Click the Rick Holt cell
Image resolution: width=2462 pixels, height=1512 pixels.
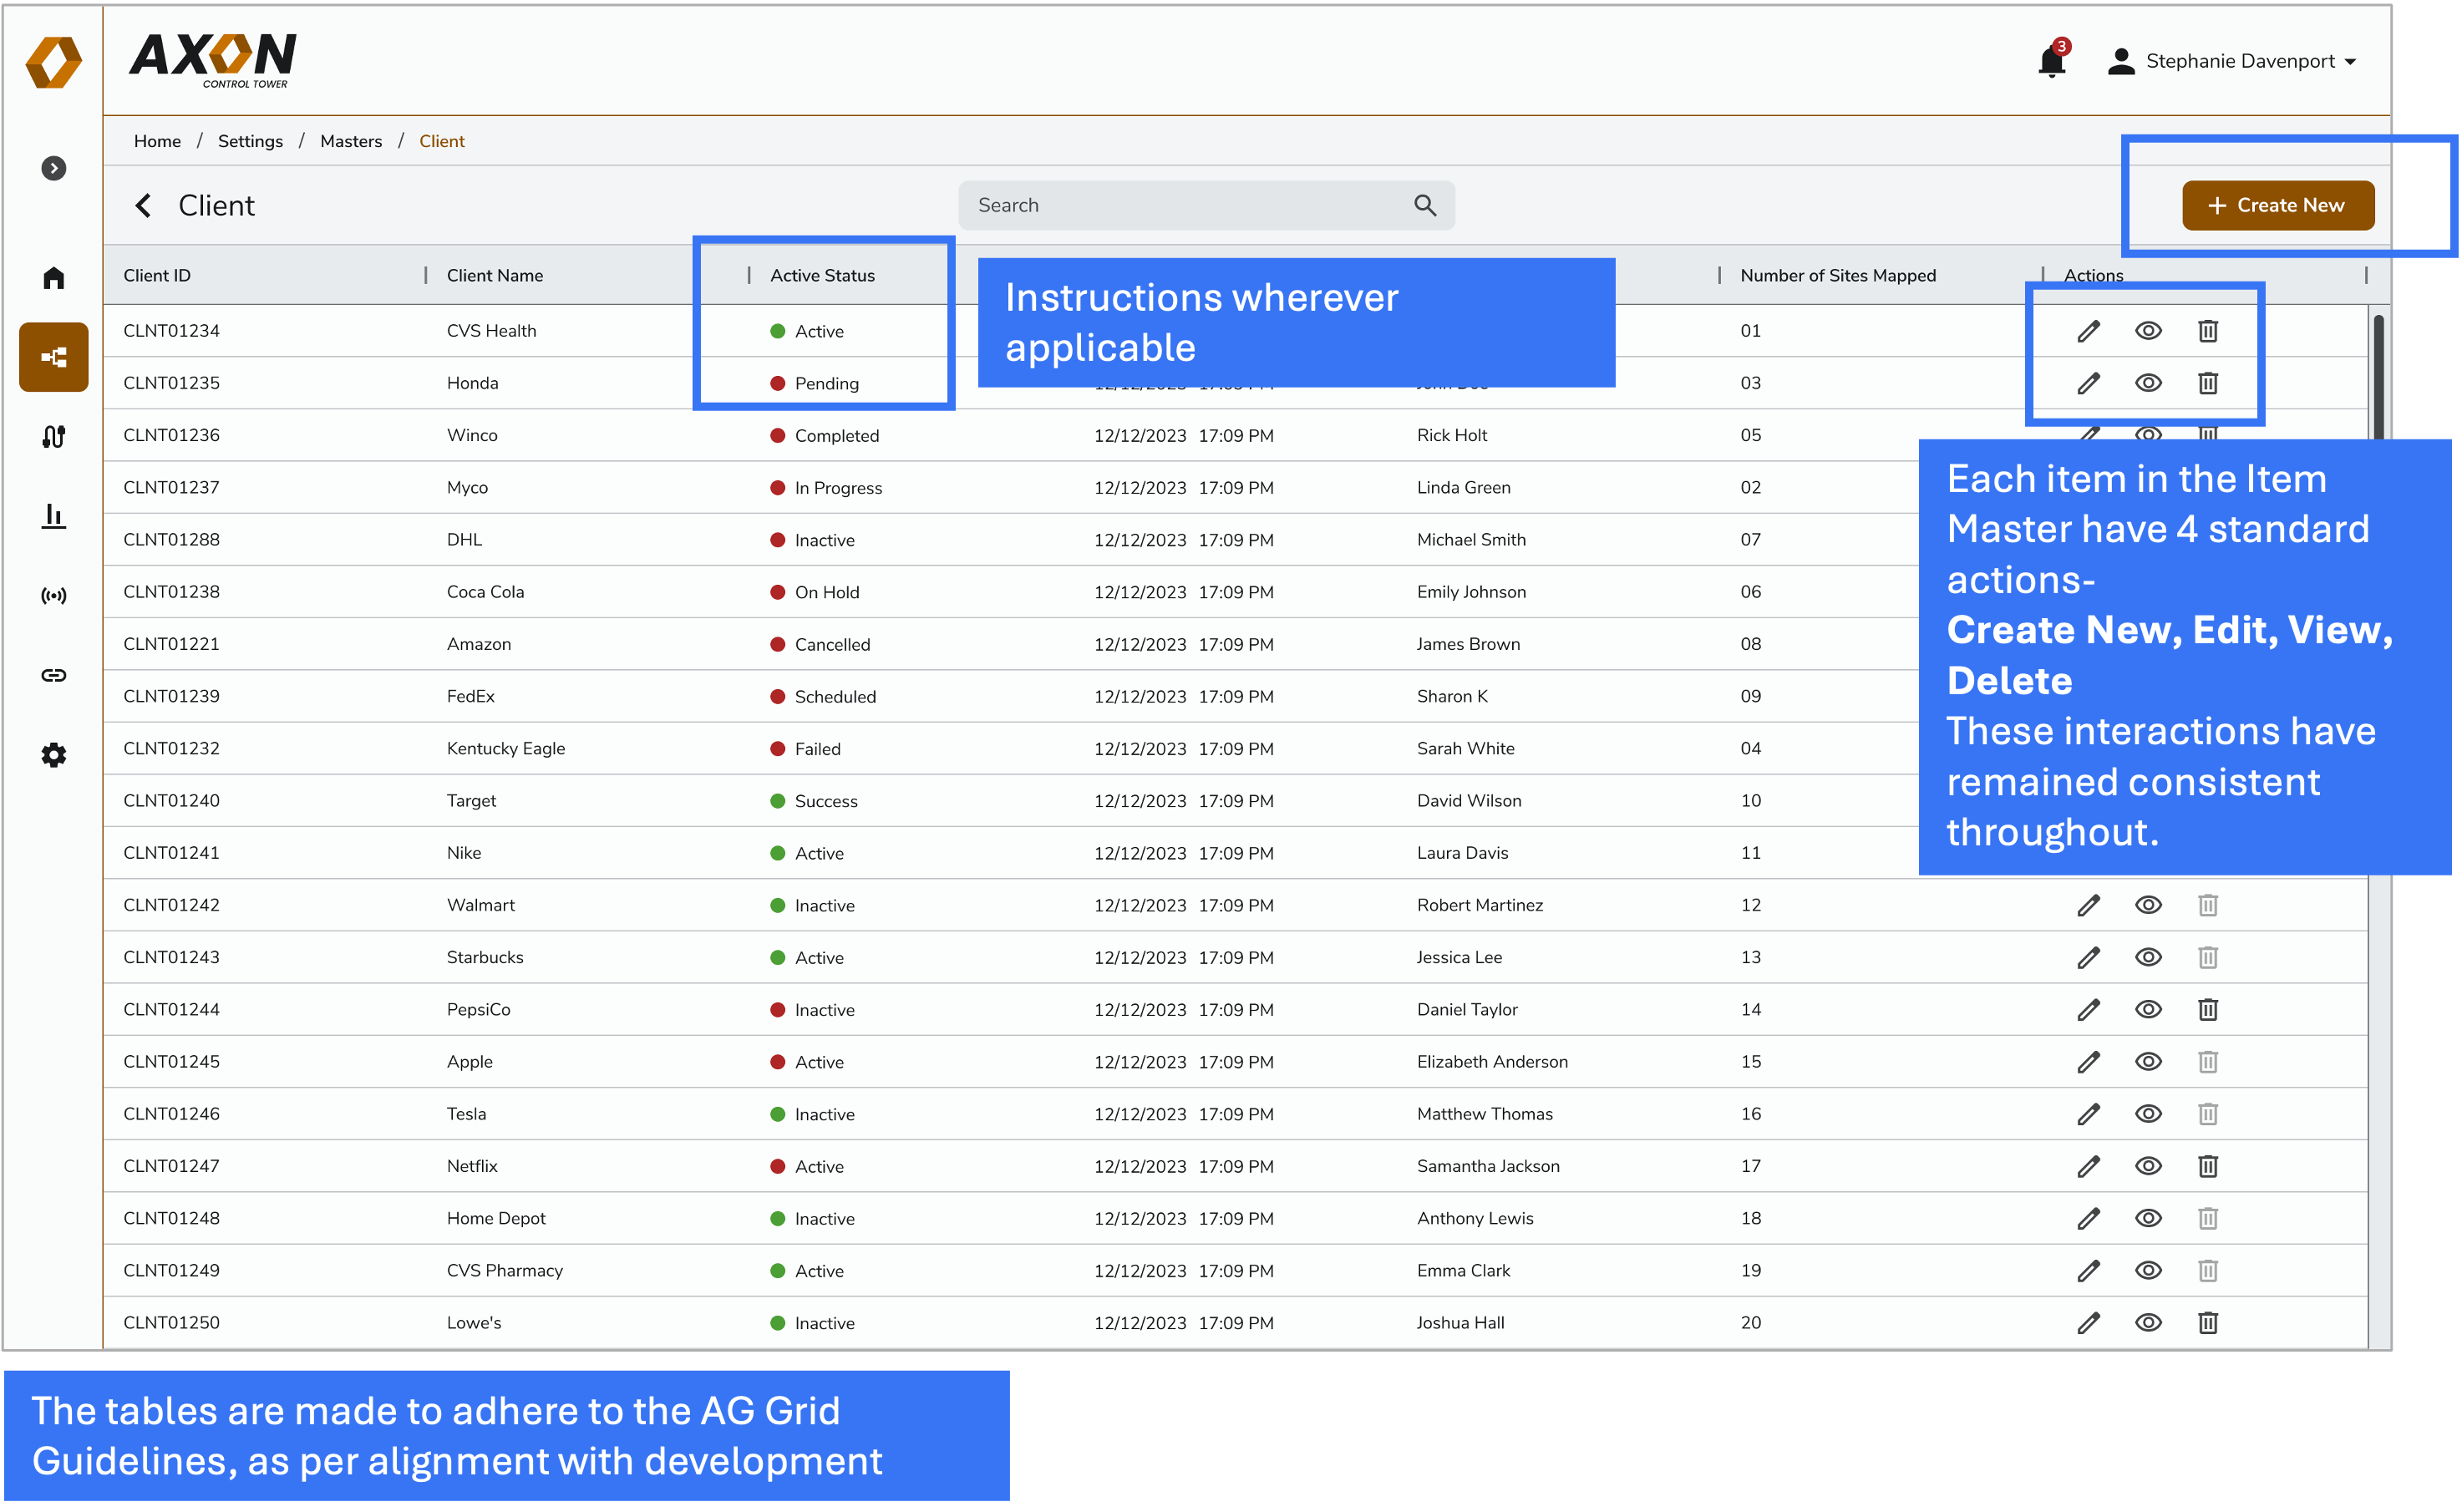tap(1451, 435)
